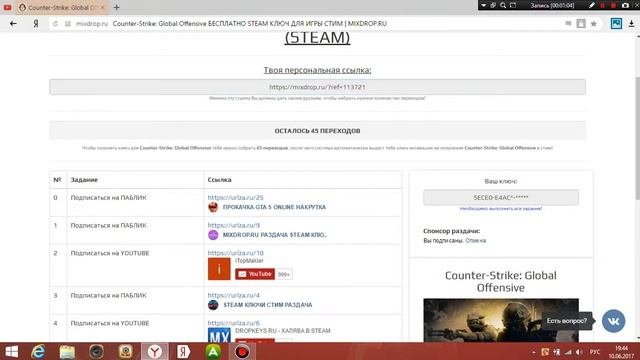Click the red YouTube subscribe button for iTopMakler
Image resolution: width=640 pixels, height=360 pixels.
coord(255,274)
